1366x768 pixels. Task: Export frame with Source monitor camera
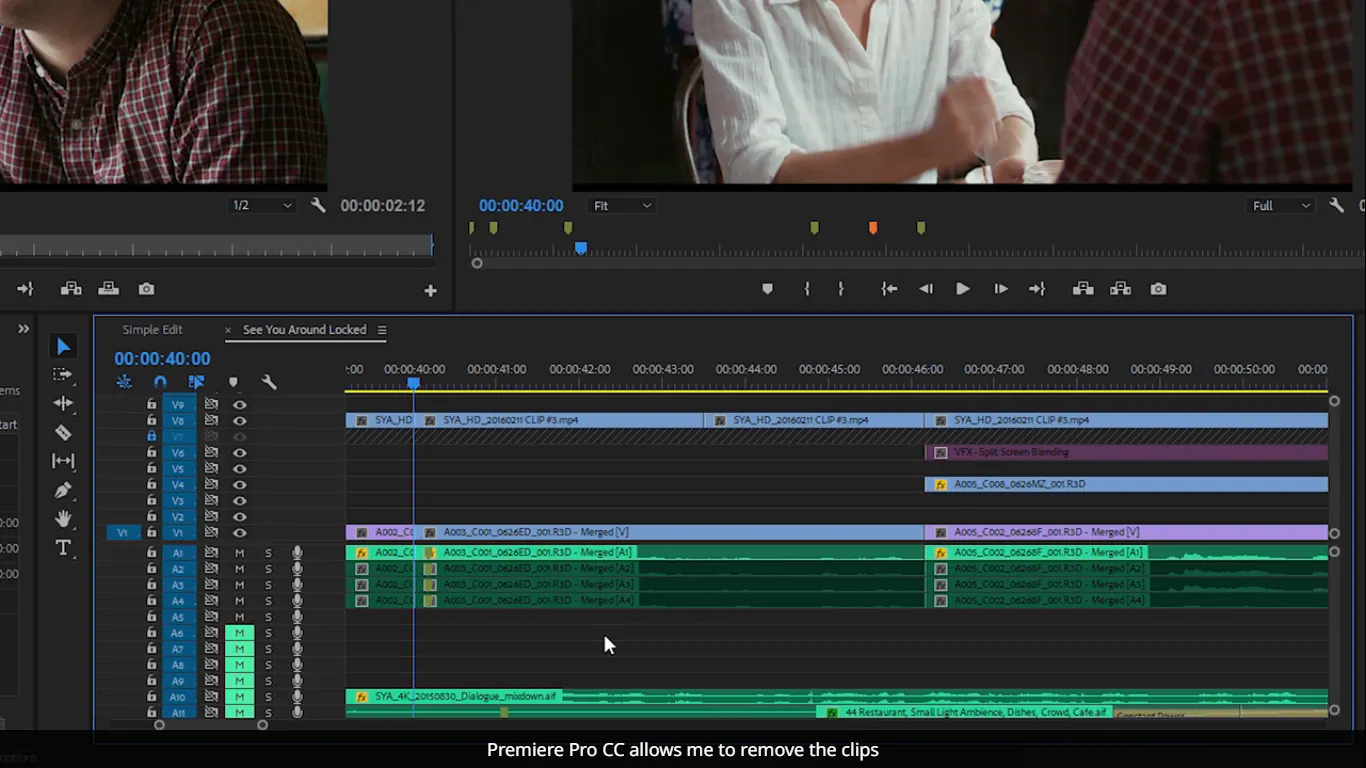pos(146,289)
